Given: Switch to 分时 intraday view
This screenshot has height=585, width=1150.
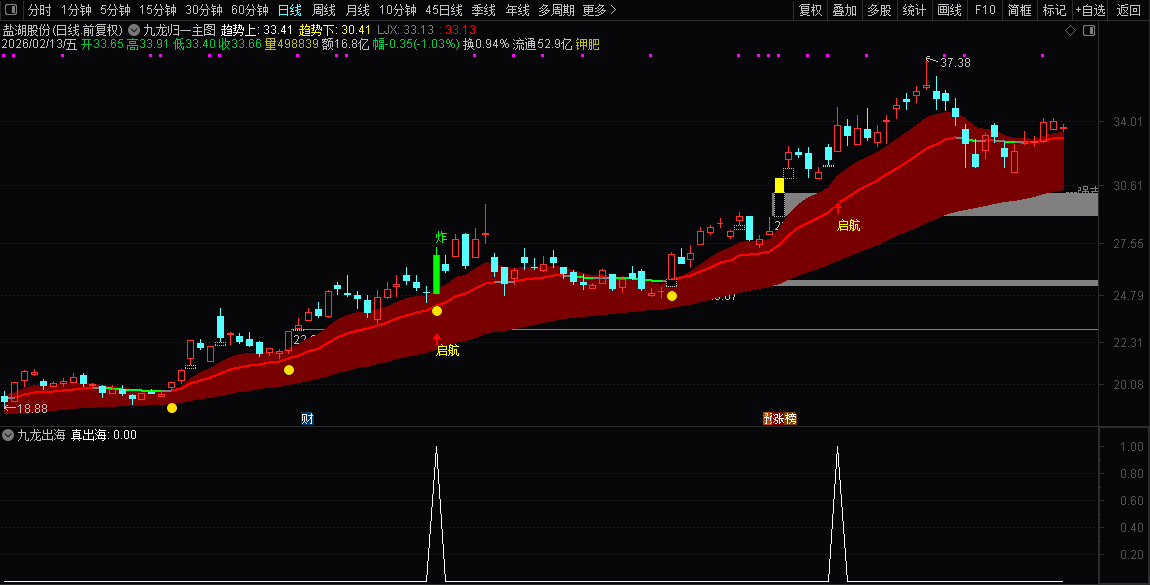Looking at the screenshot, I should point(40,10).
